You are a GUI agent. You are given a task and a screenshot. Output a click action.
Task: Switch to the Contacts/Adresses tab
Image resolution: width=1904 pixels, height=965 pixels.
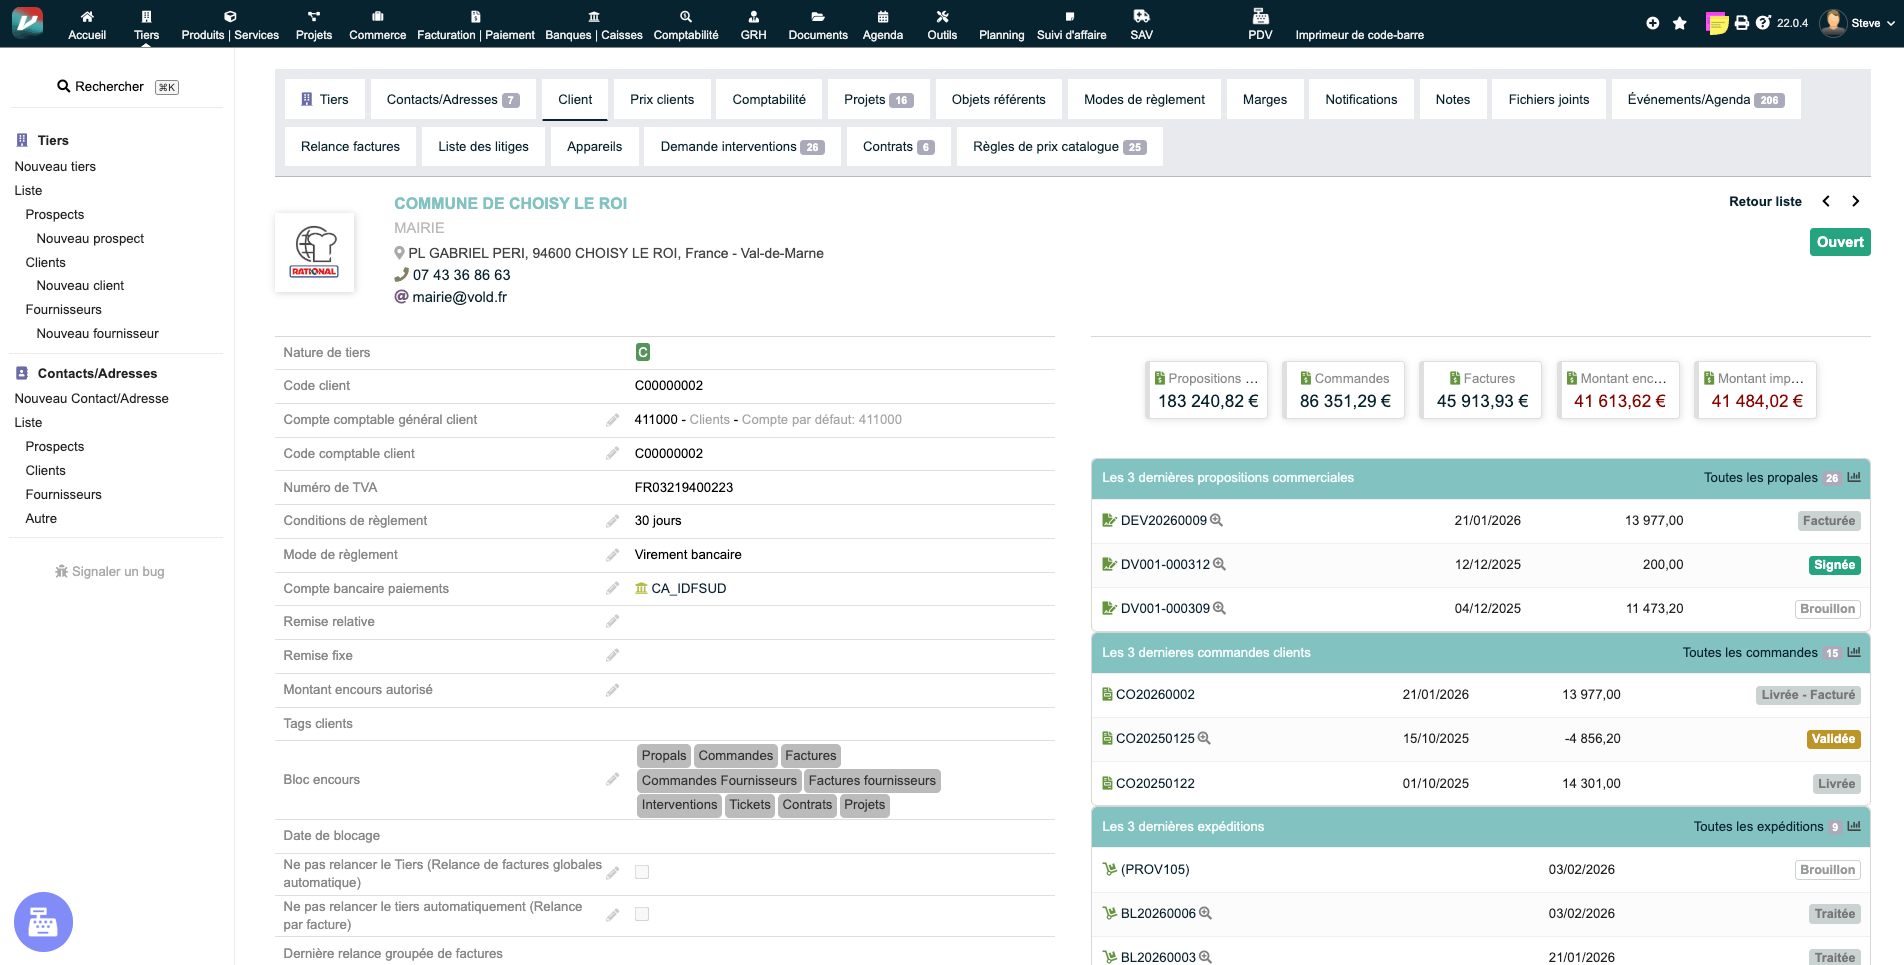pos(452,100)
